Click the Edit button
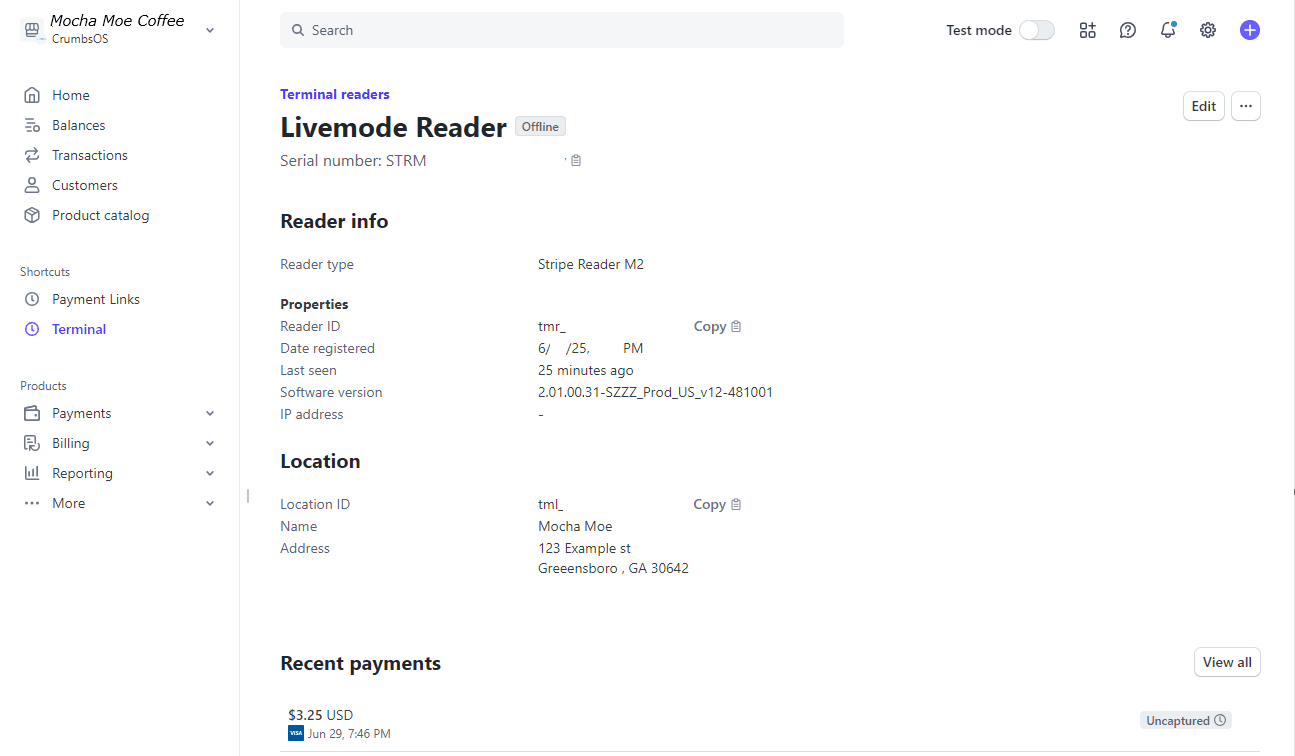Image resolution: width=1295 pixels, height=756 pixels. pos(1203,106)
